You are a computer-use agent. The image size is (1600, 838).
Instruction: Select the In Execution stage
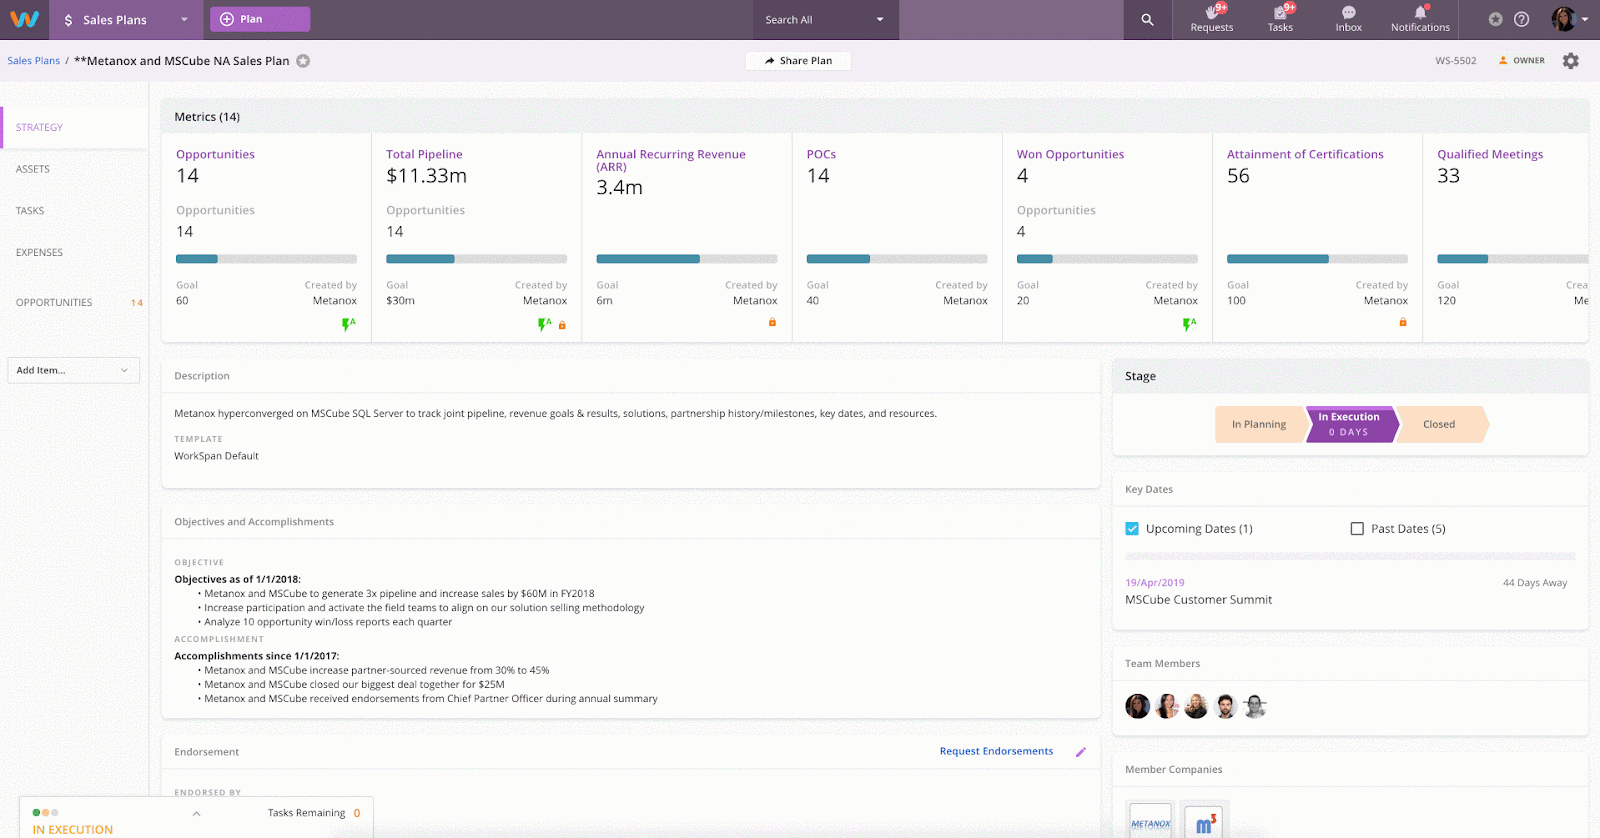tap(1350, 424)
